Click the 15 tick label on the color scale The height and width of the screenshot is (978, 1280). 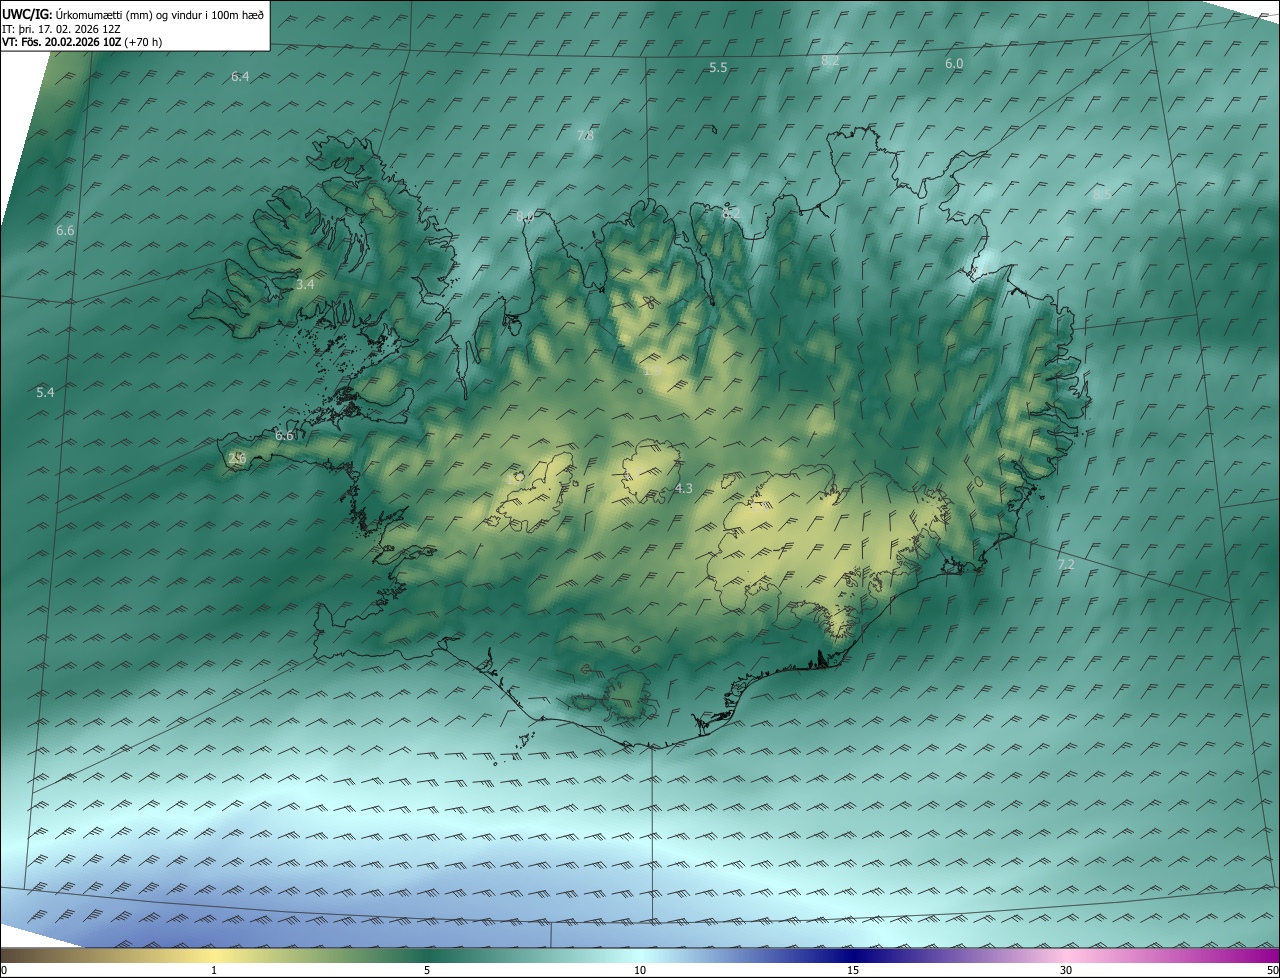pyautogui.click(x=853, y=970)
